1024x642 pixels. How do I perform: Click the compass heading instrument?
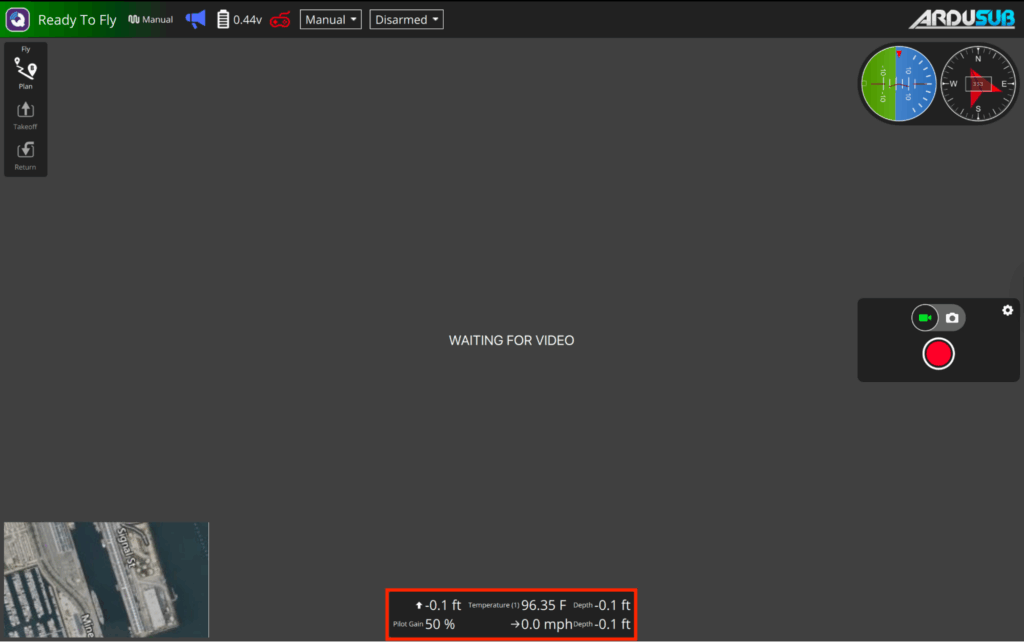click(977, 84)
